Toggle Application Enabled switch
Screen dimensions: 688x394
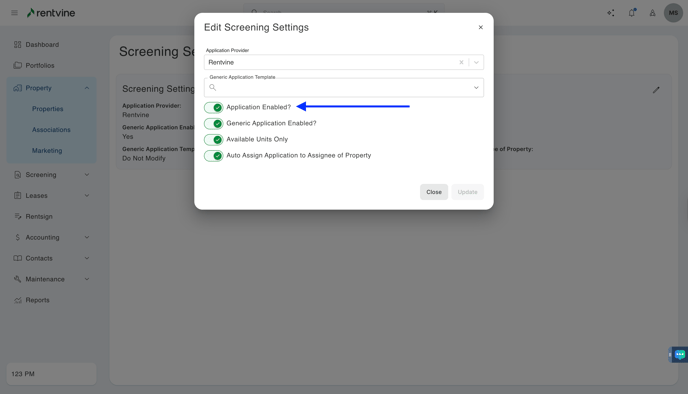click(x=214, y=107)
